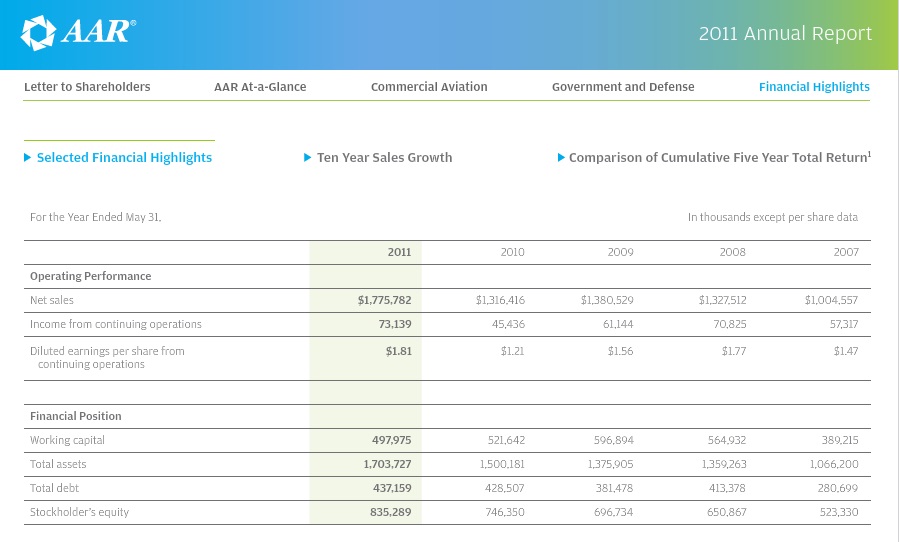
Task: Click the 2011 Annual Report title
Action: pyautogui.click(x=785, y=34)
